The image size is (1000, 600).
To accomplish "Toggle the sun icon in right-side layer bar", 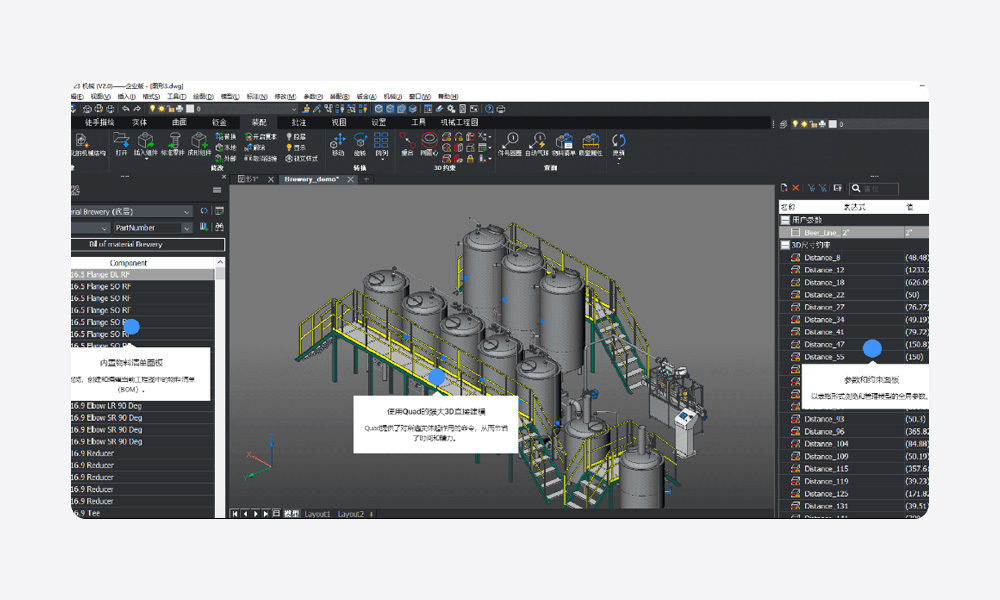I will (804, 124).
